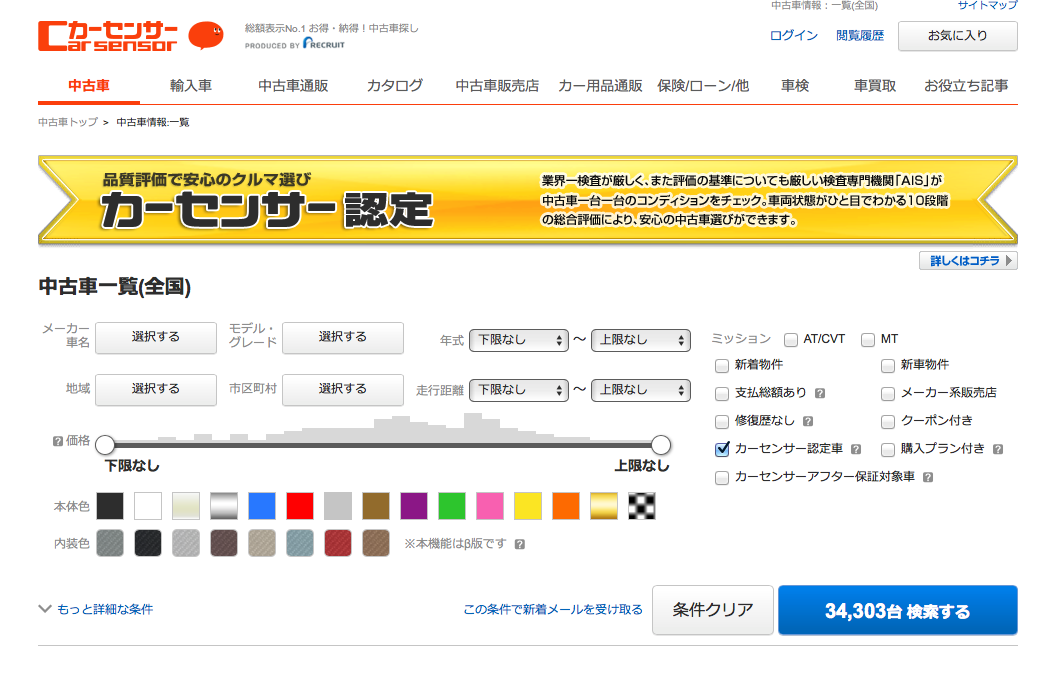This screenshot has width=1064, height=677.
Task: Go to the カー用品通販 tab
Action: (x=600, y=86)
